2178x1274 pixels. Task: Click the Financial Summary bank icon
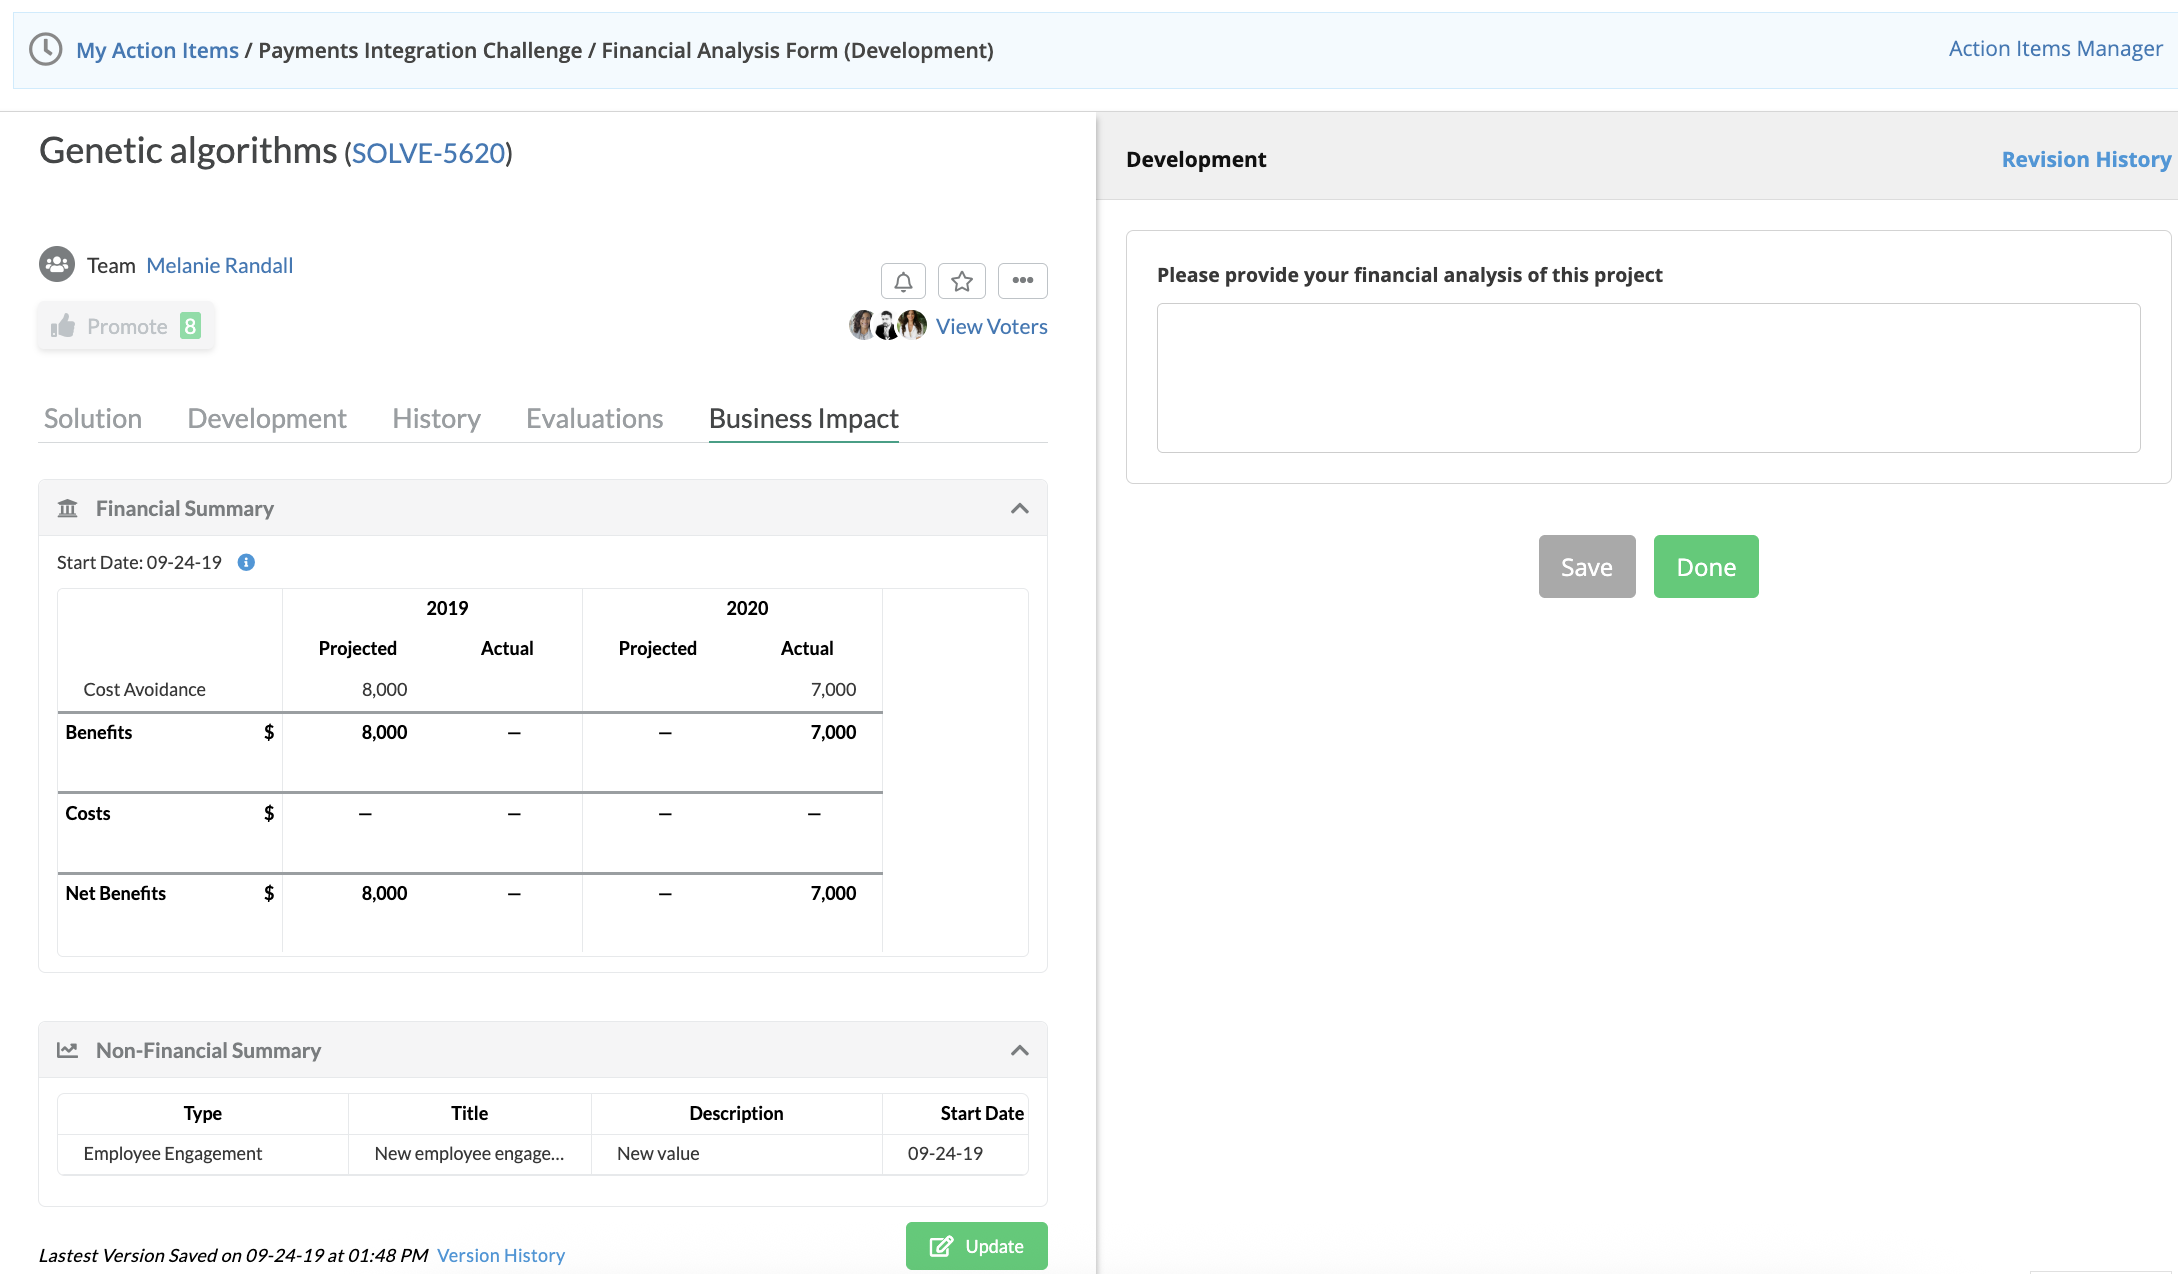68,508
